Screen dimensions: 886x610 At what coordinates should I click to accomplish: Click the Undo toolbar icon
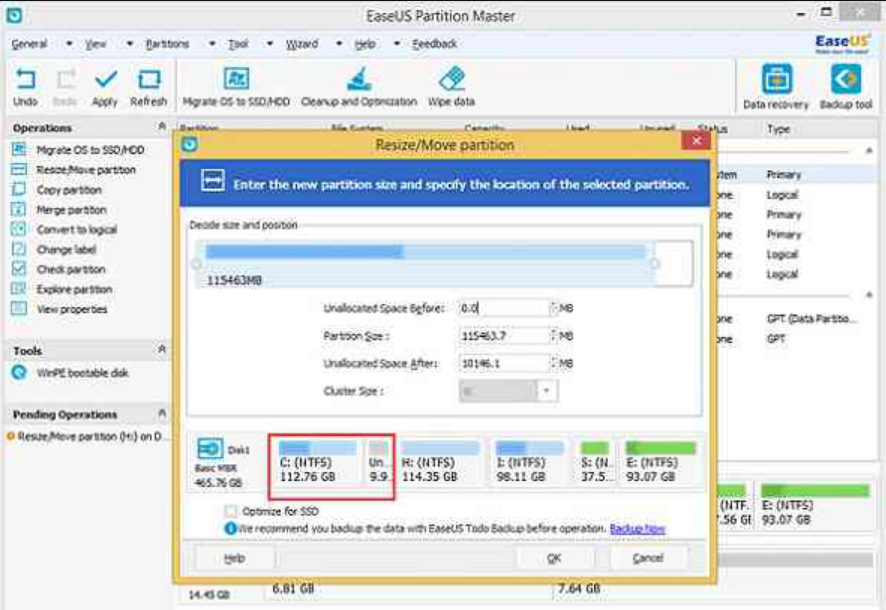pos(25,79)
